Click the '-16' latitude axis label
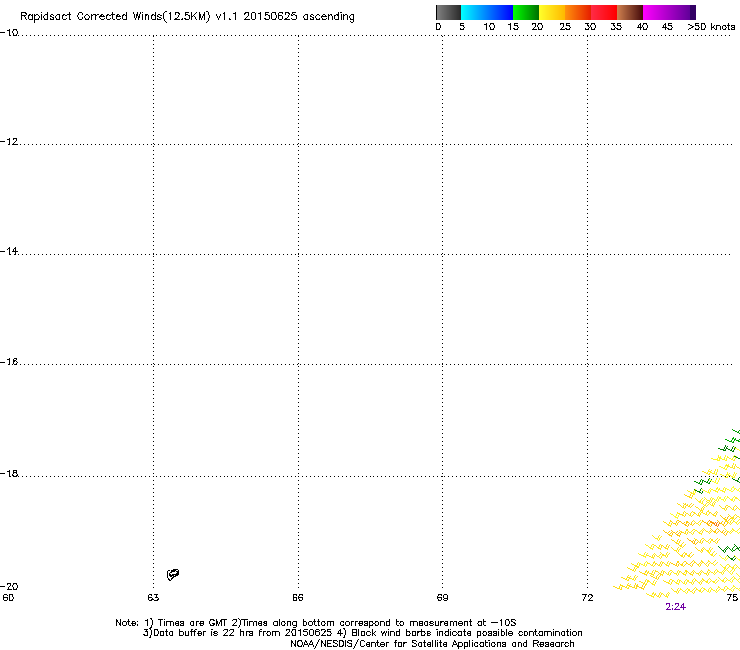This screenshot has width=740, height=650. (x=9, y=362)
